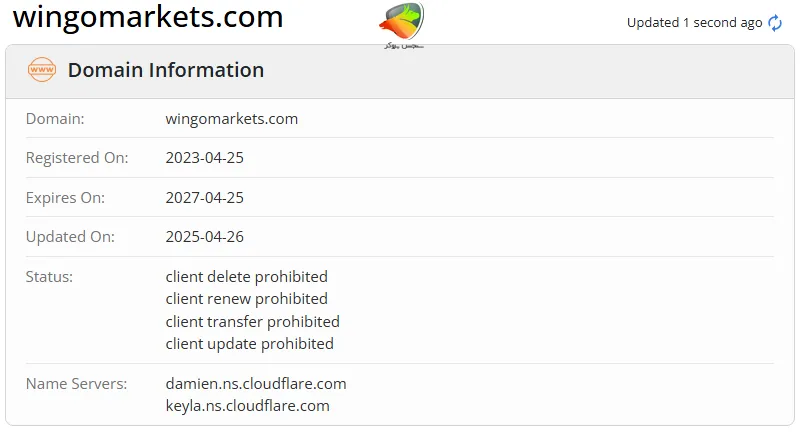Click the 'Status:' label

coord(50,277)
